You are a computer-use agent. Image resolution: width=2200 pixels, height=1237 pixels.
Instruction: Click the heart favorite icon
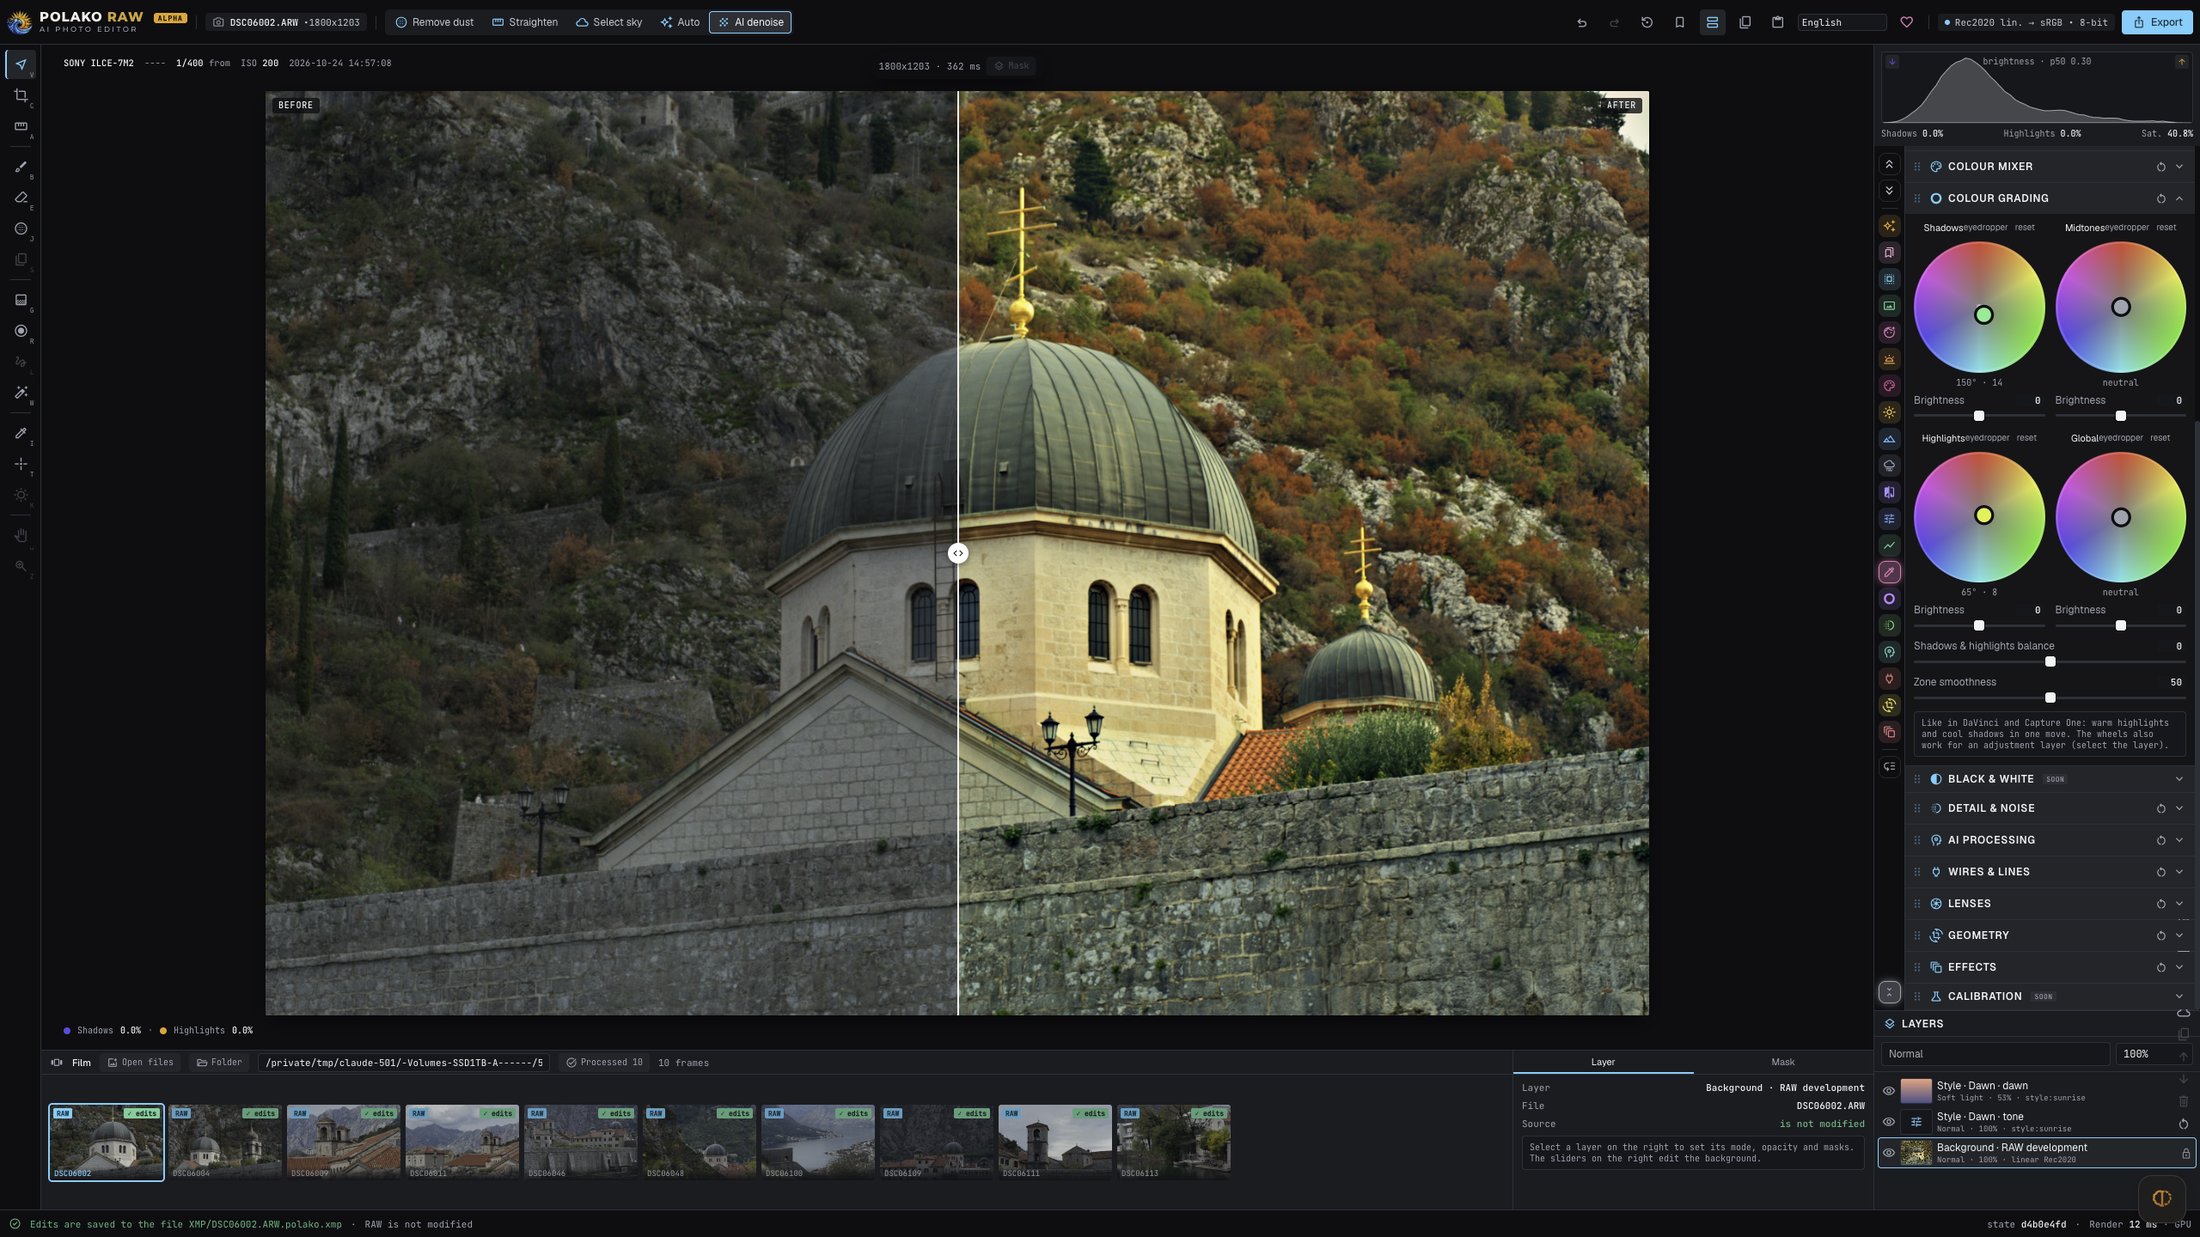[1906, 22]
